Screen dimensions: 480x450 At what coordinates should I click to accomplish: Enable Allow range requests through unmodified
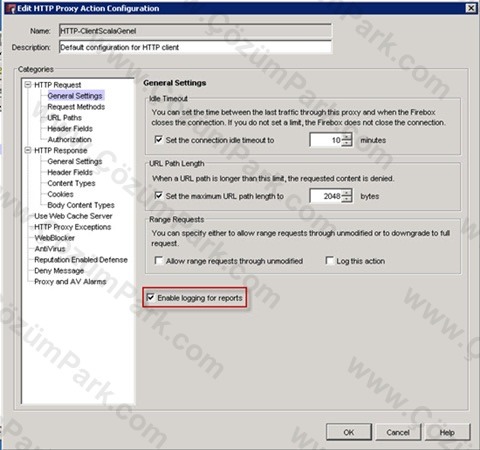pos(159,260)
